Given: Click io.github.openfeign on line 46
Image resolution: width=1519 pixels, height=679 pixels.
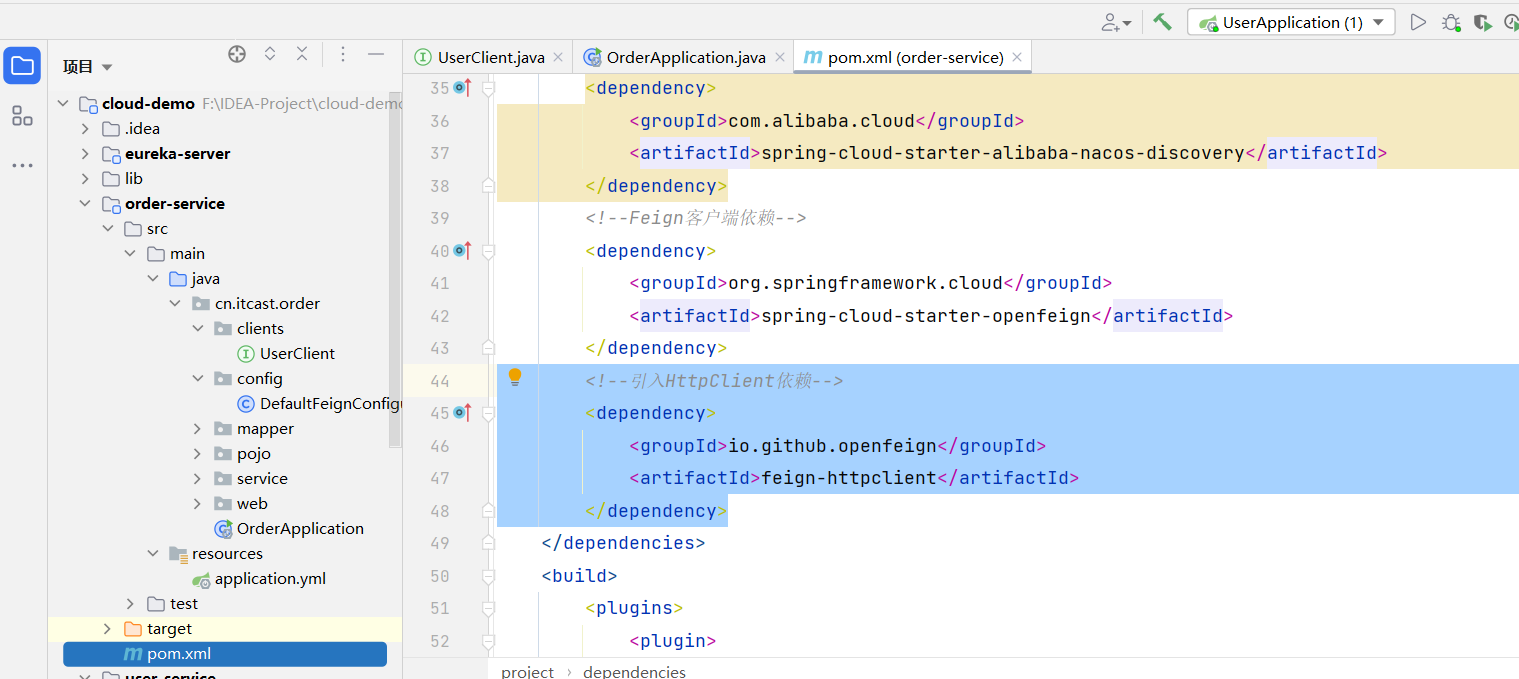Looking at the screenshot, I should tap(832, 446).
